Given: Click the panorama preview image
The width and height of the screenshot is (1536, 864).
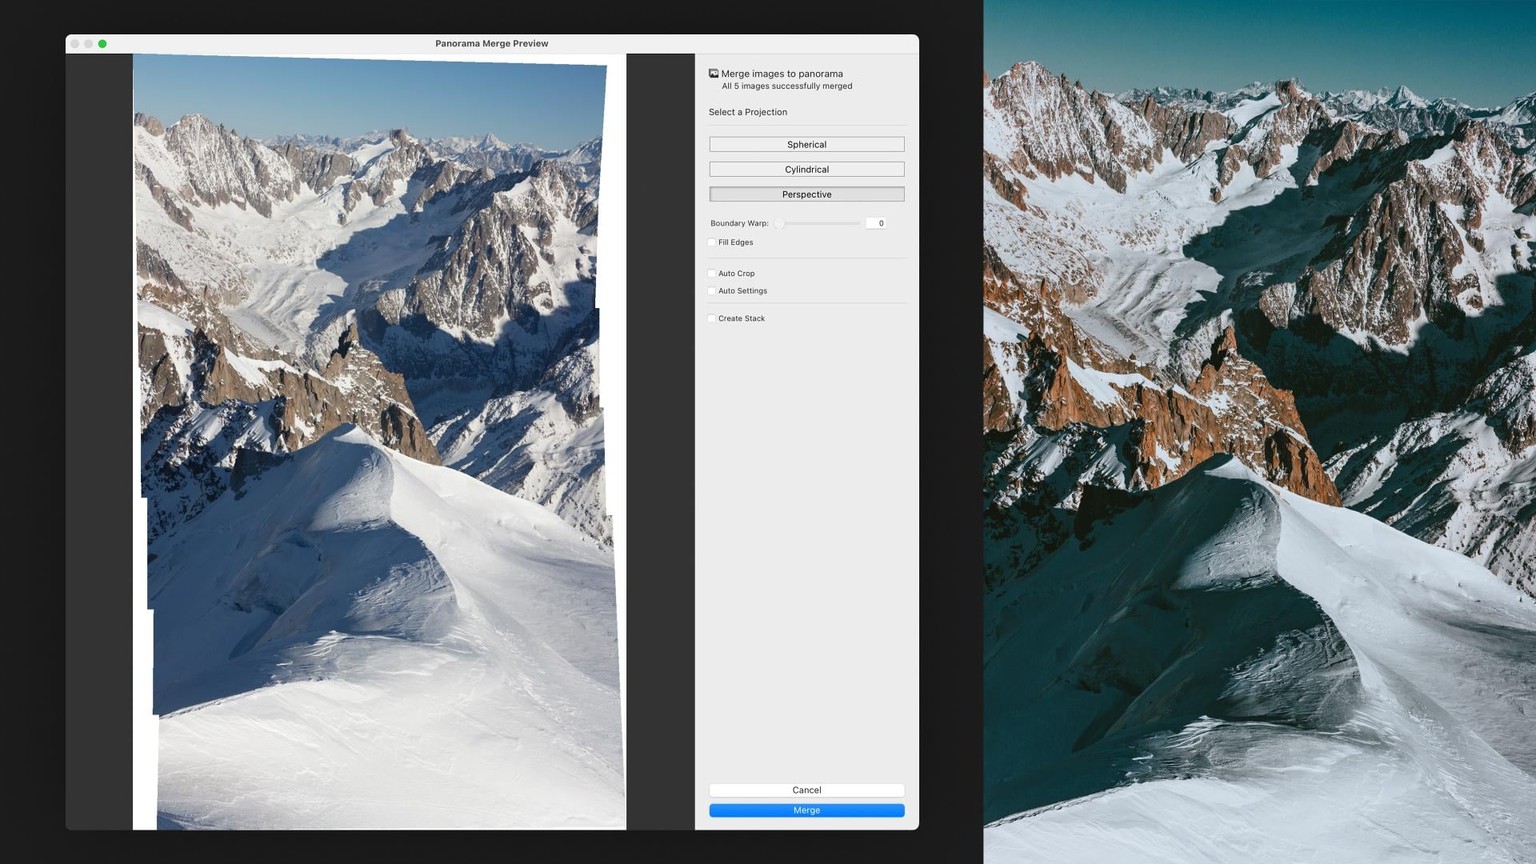Looking at the screenshot, I should (380, 441).
